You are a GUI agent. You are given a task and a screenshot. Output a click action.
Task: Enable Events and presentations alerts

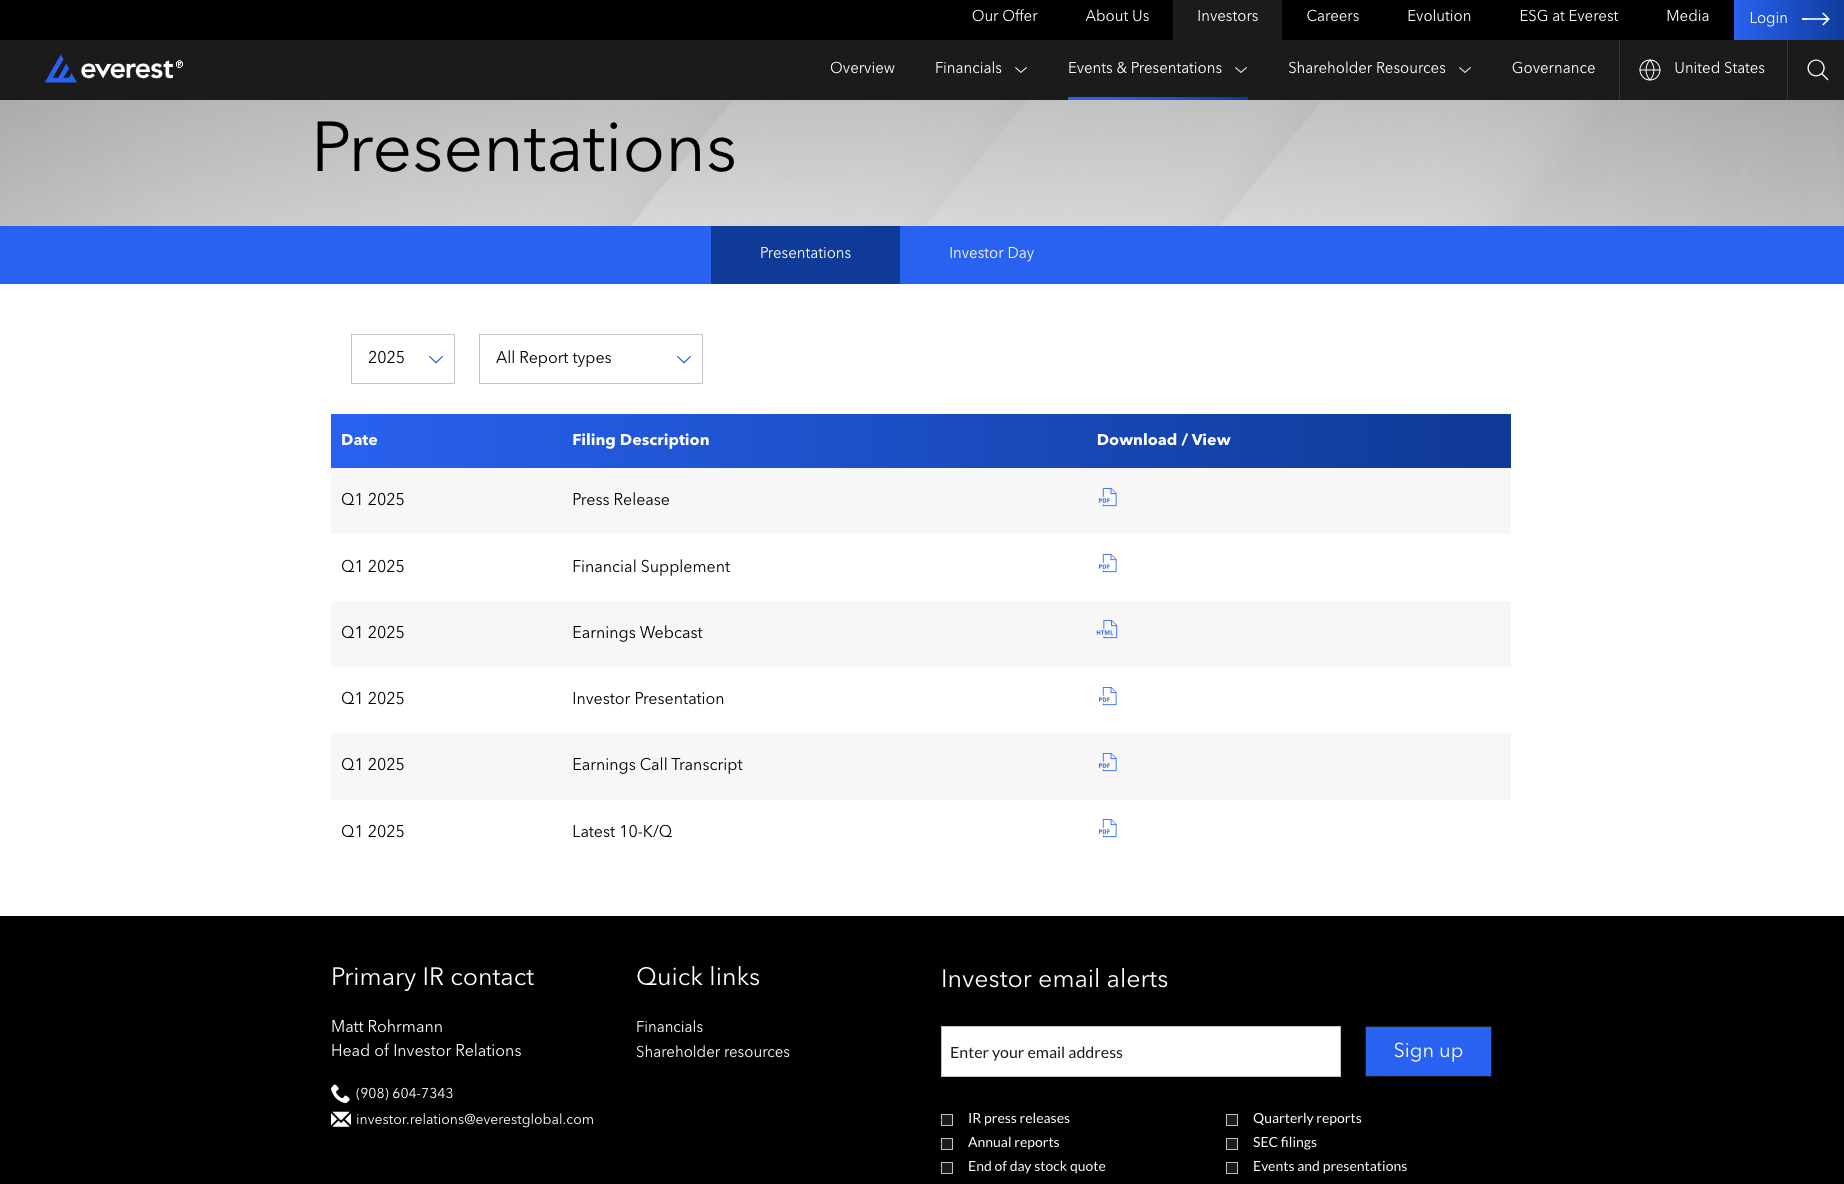[x=1232, y=1168]
